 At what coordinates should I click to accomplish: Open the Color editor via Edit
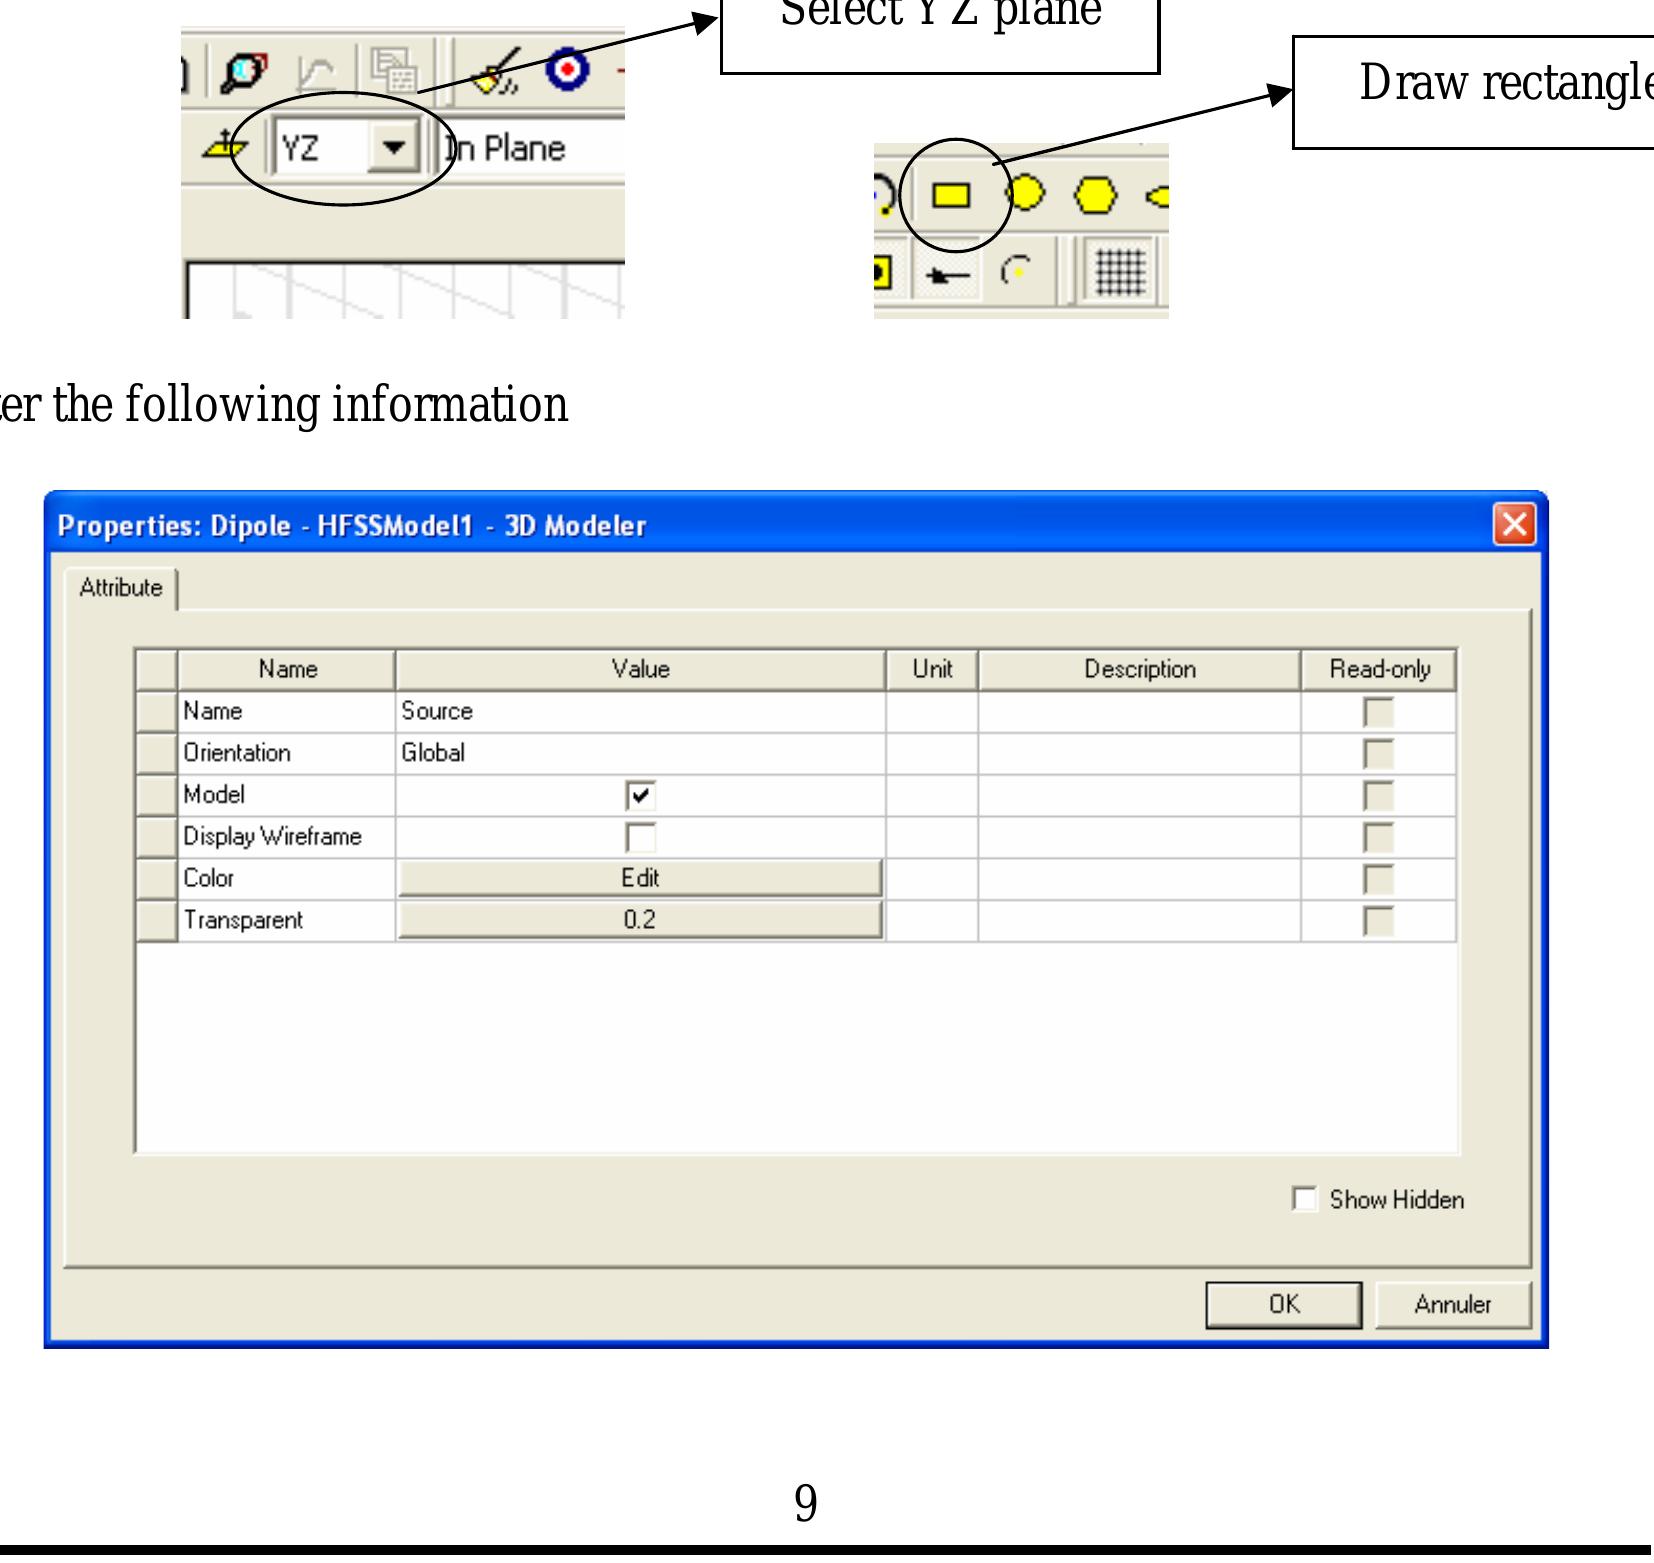coord(640,877)
